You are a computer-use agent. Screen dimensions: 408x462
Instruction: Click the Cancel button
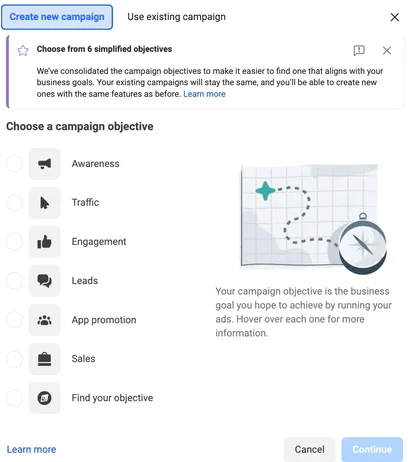pyautogui.click(x=309, y=449)
